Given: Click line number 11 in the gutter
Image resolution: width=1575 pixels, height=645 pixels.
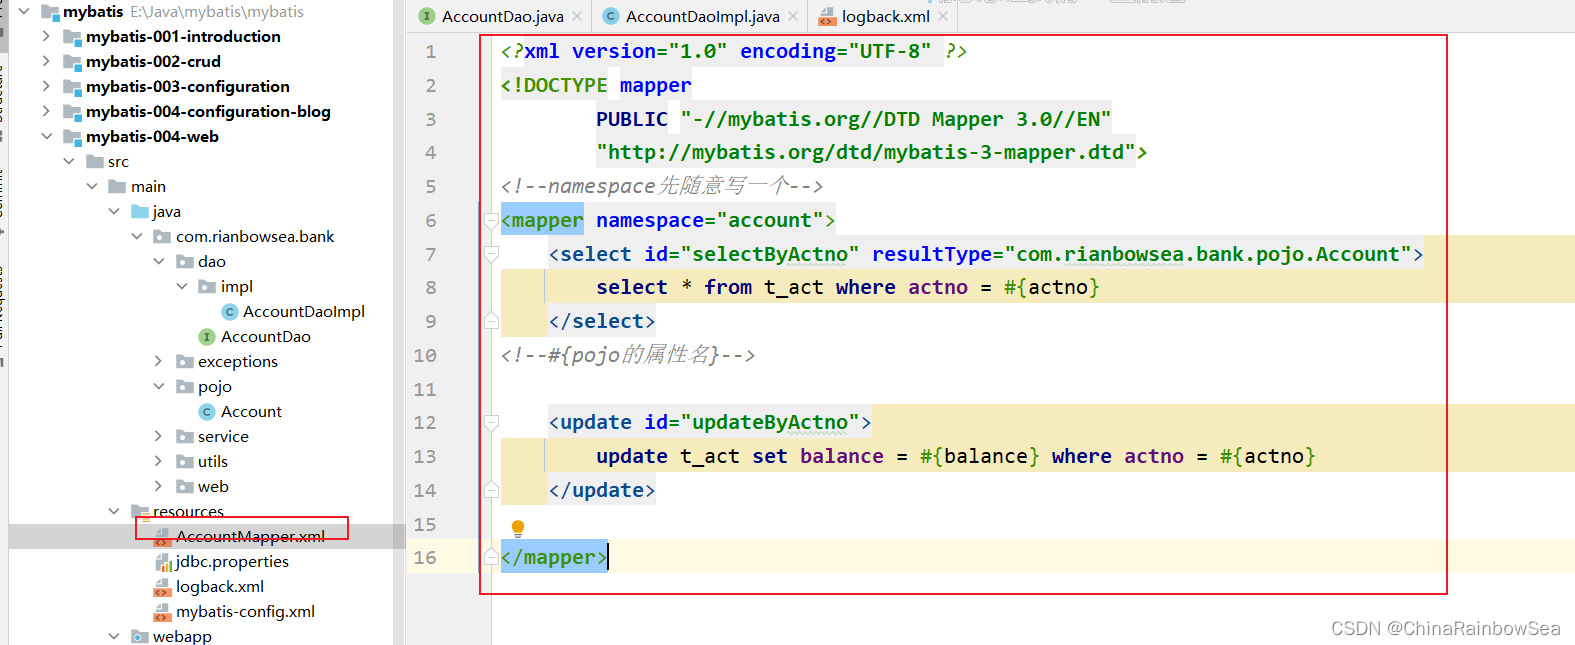Looking at the screenshot, I should tap(425, 389).
